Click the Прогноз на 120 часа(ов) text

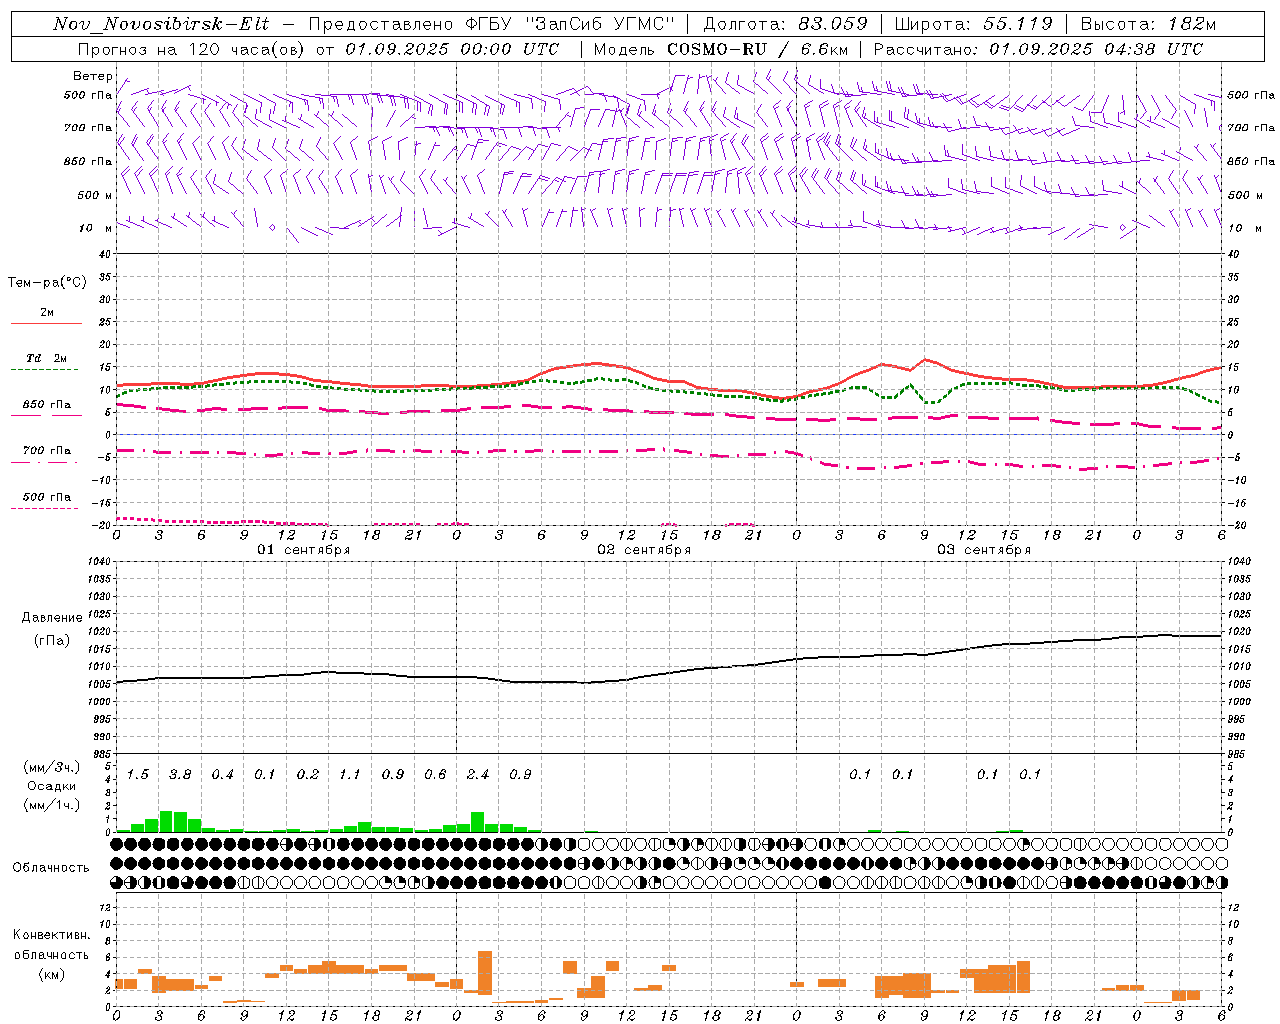(192, 49)
